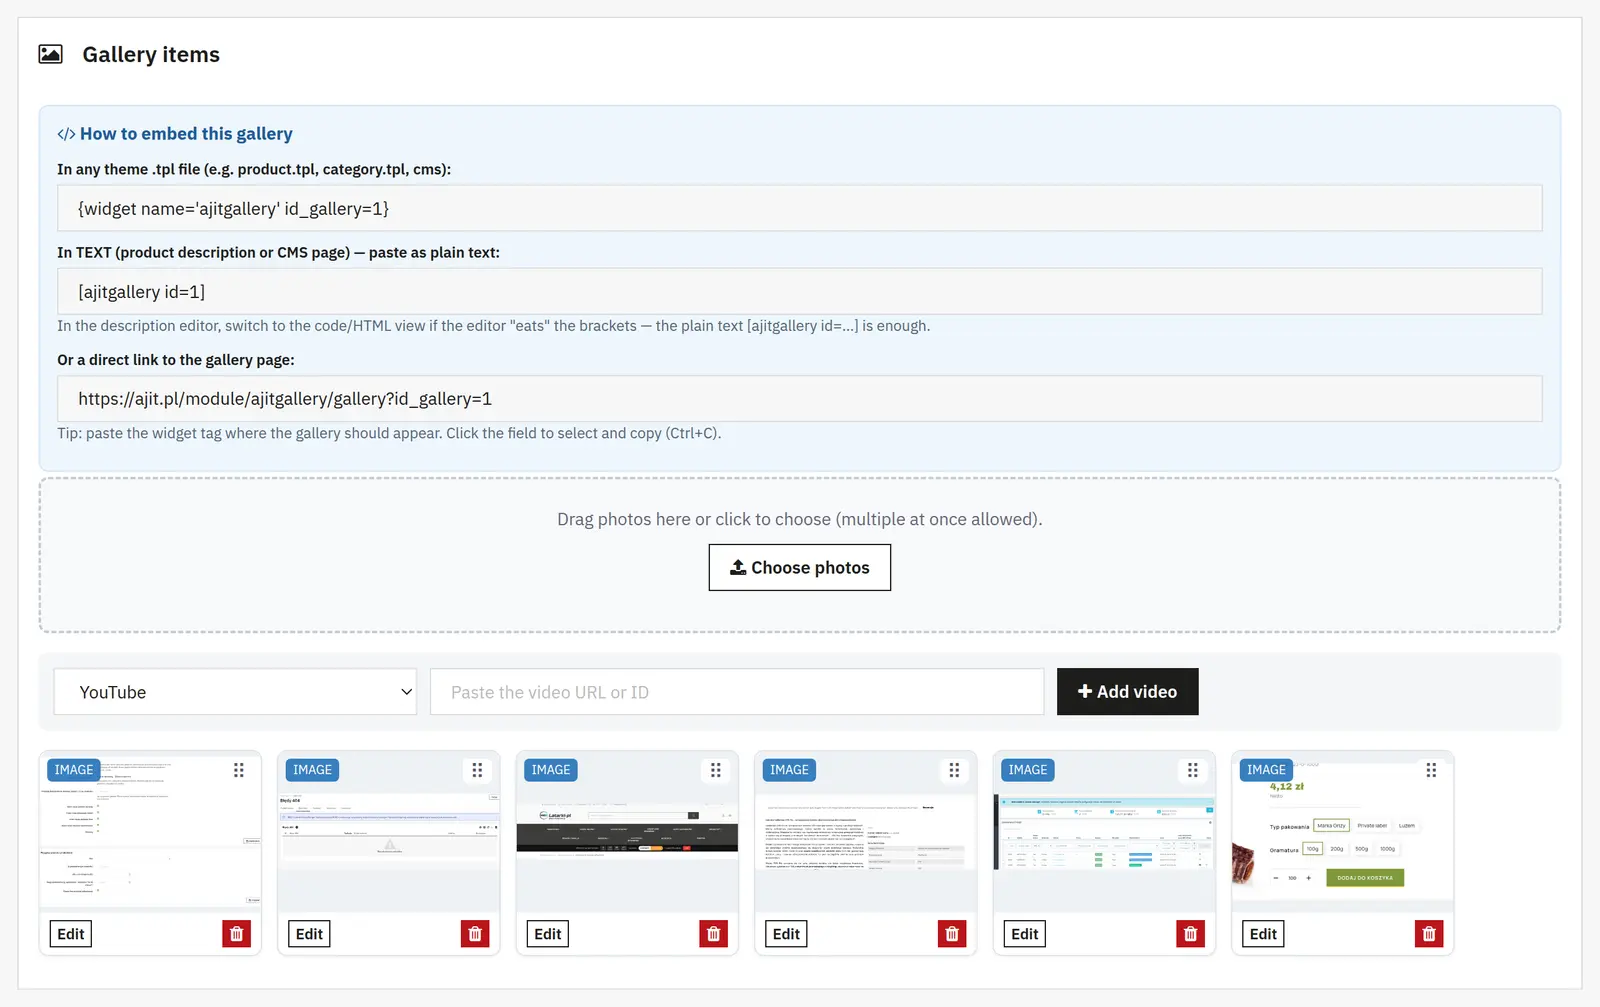The image size is (1600, 1007).
Task: Click the 'How to embed this gallery' heading
Action: pyautogui.click(x=186, y=134)
